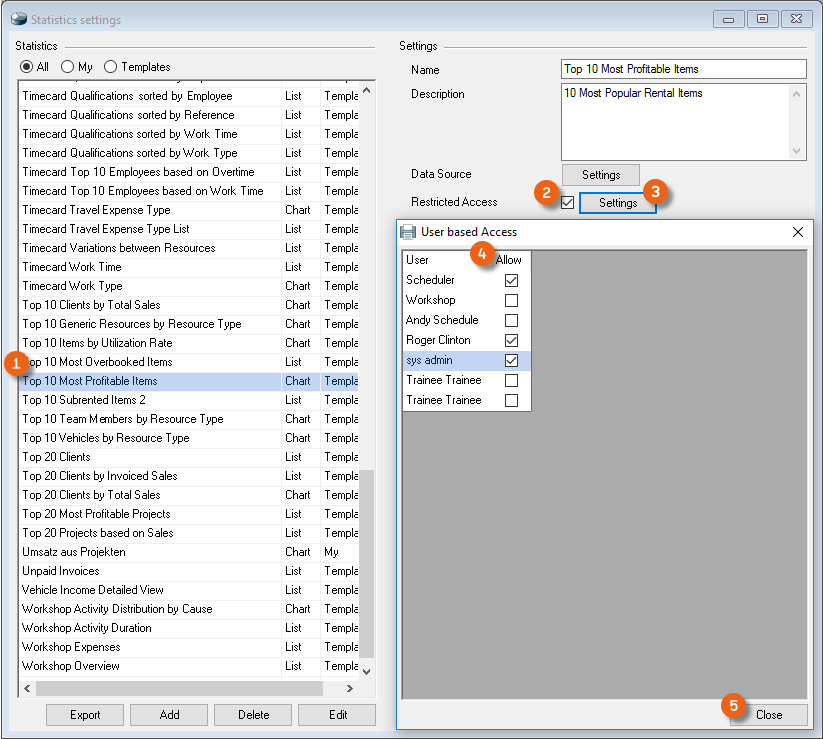Uncheck Allow for Roger Clinton
823x739 pixels.
(511, 341)
